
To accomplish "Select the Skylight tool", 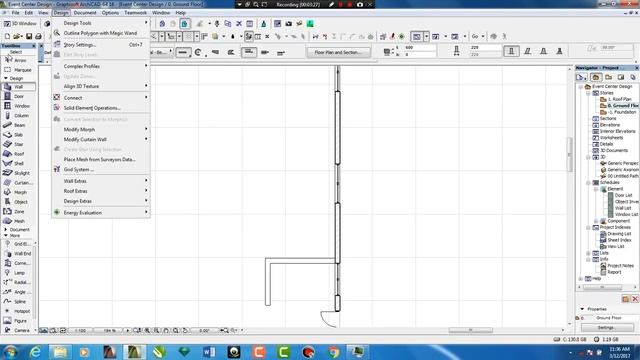I will click(18, 173).
